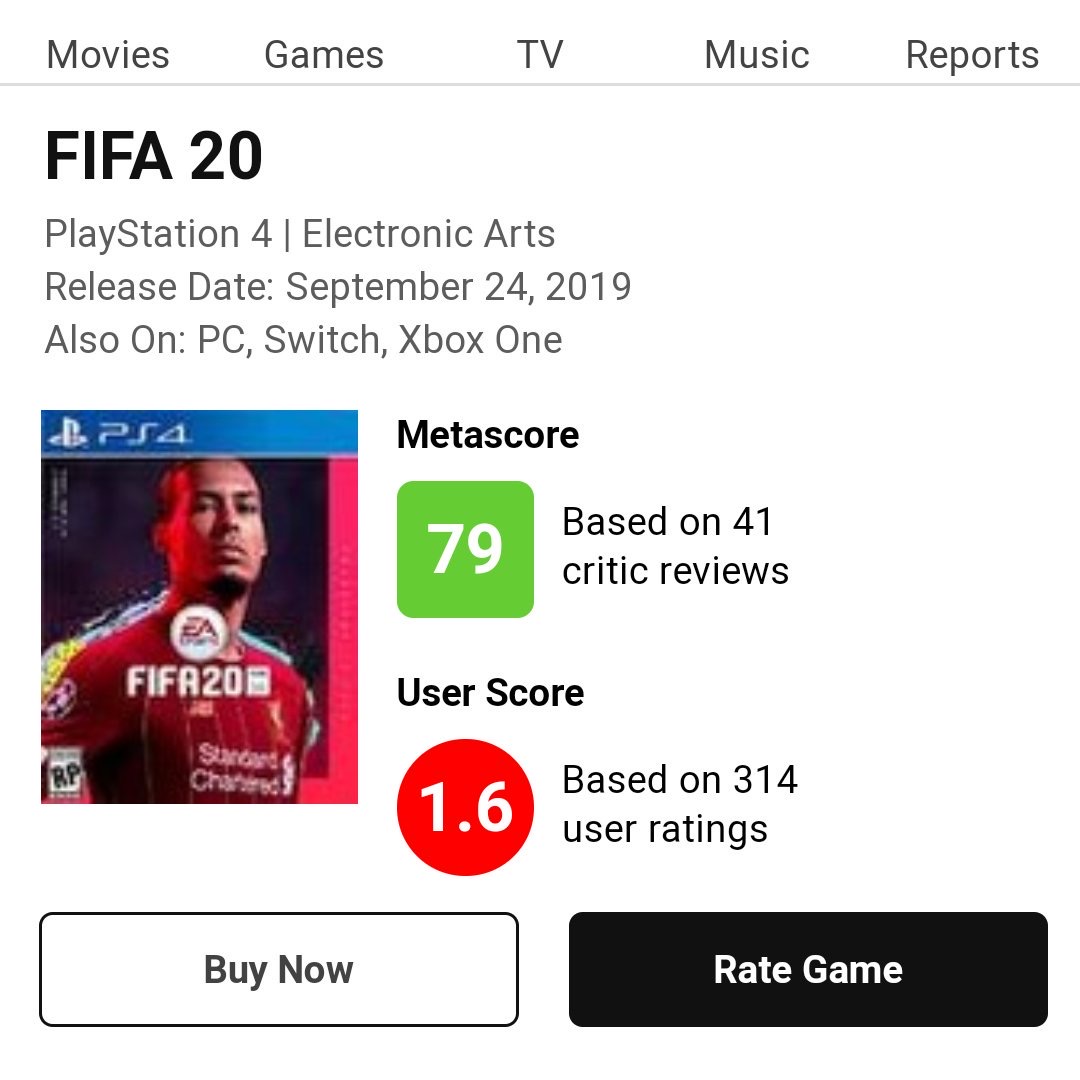This screenshot has height=1080, width=1080.
Task: Click the Buy Now button
Action: [x=279, y=970]
